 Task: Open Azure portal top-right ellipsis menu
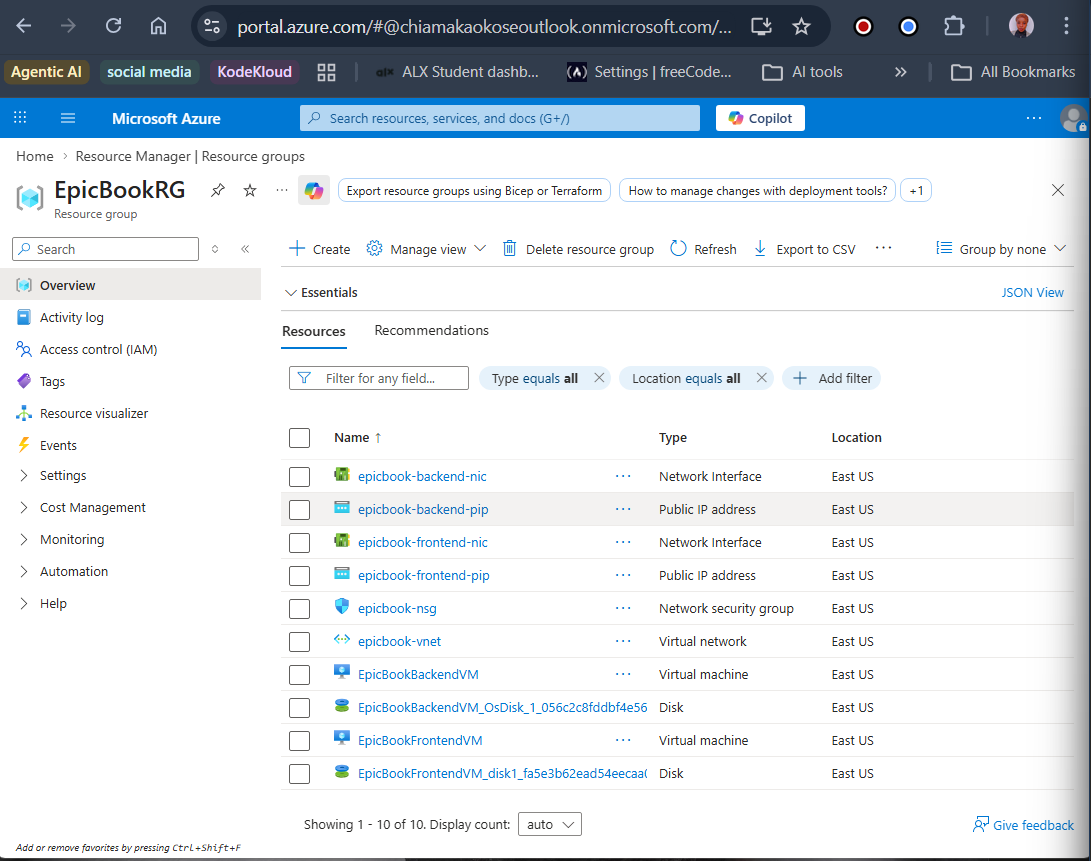[1034, 118]
